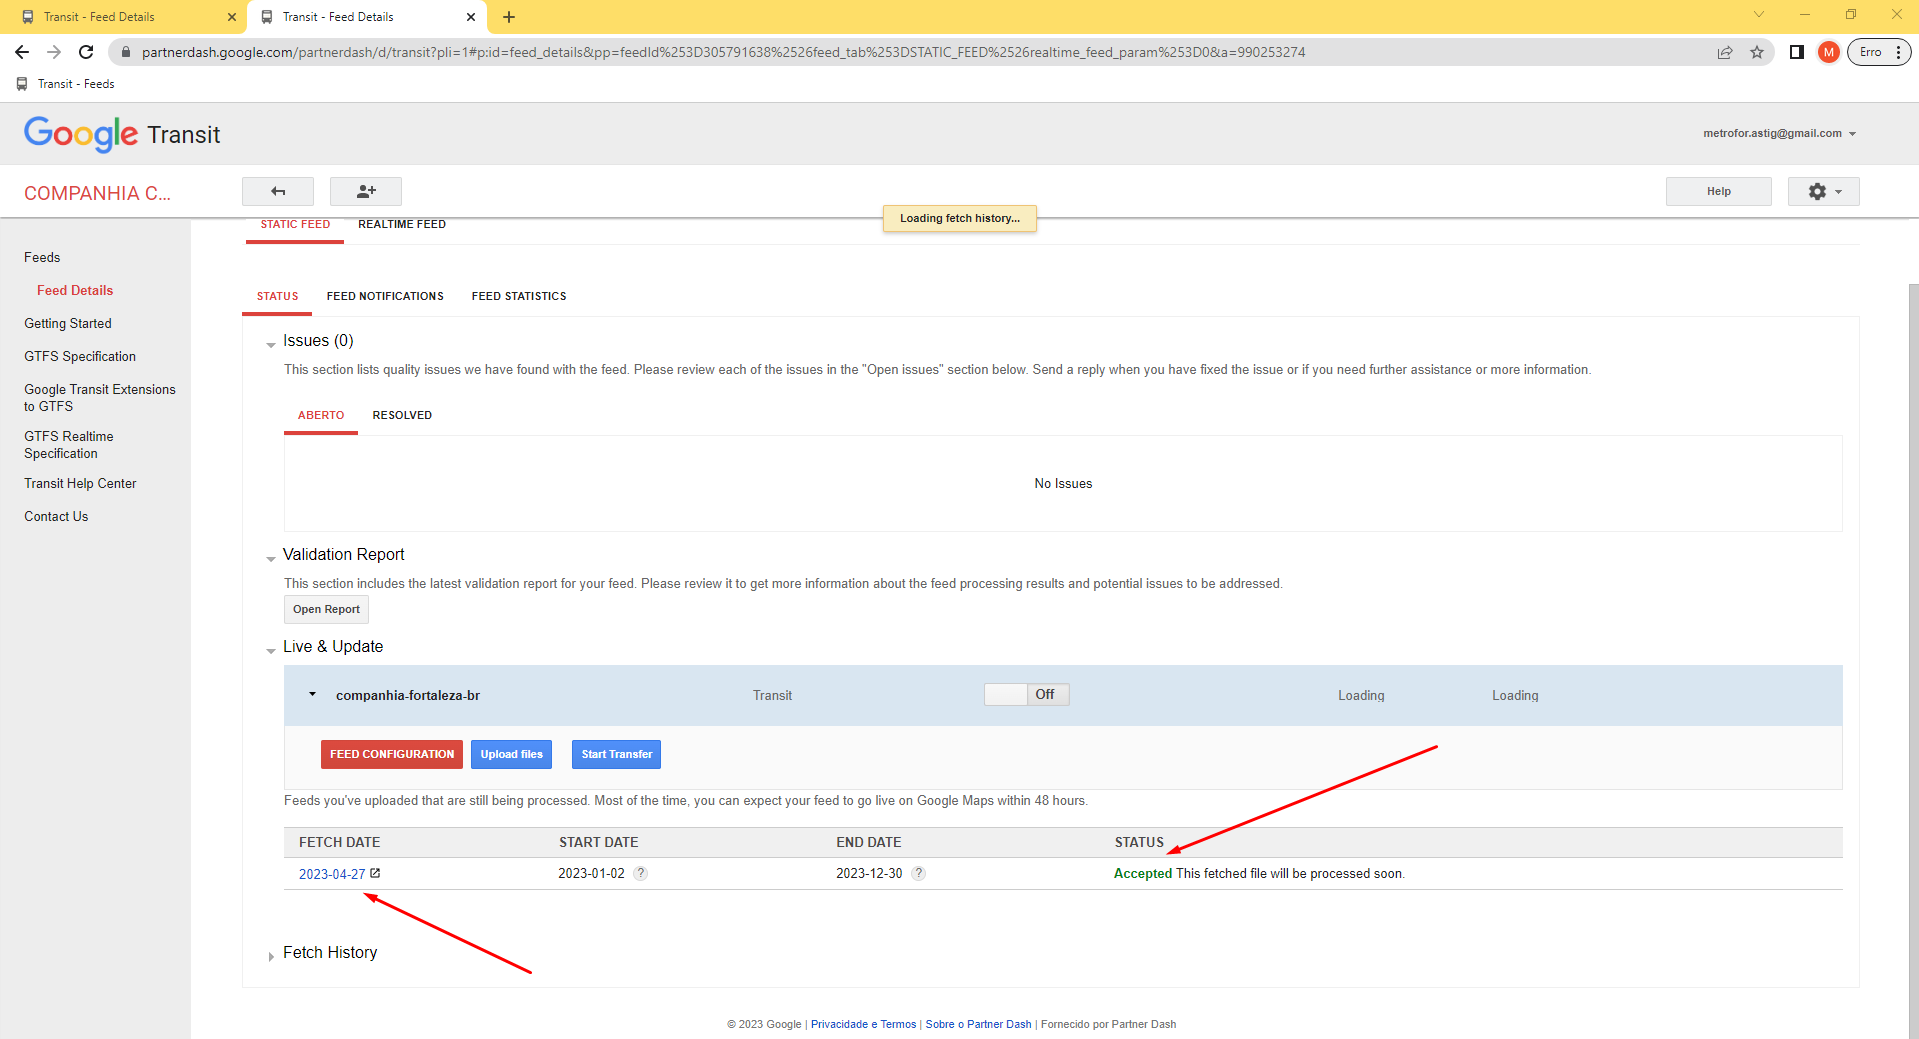Click the Open Report button
The image size is (1919, 1039).
[326, 609]
